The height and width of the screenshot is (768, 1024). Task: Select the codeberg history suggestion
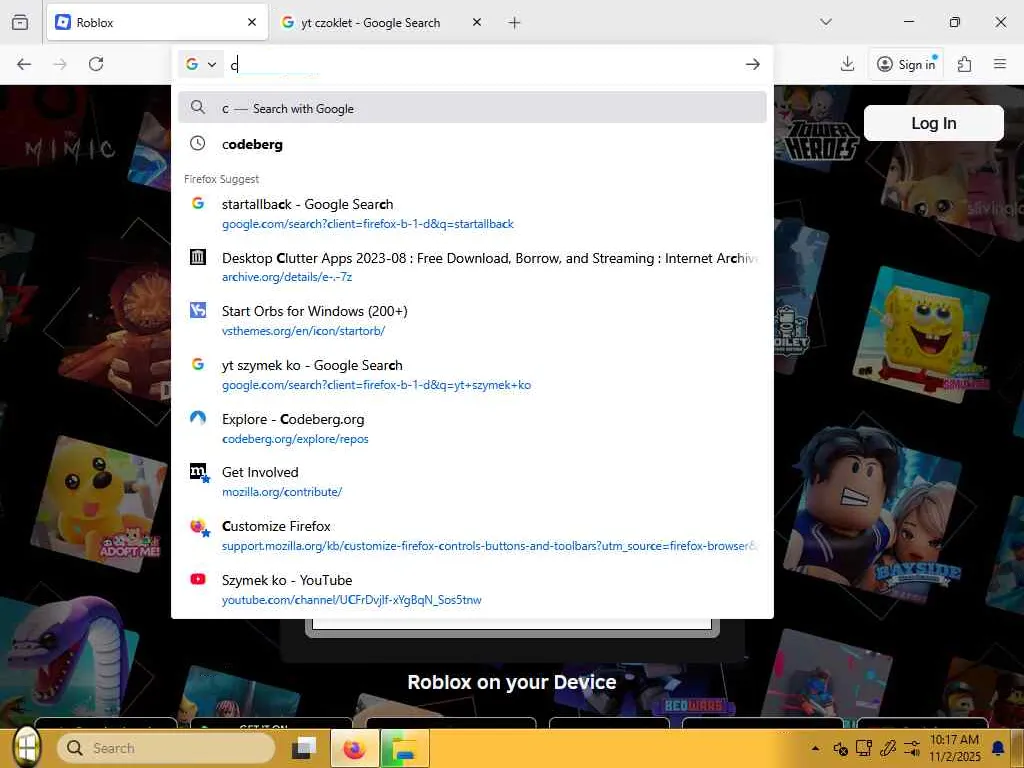(472, 144)
